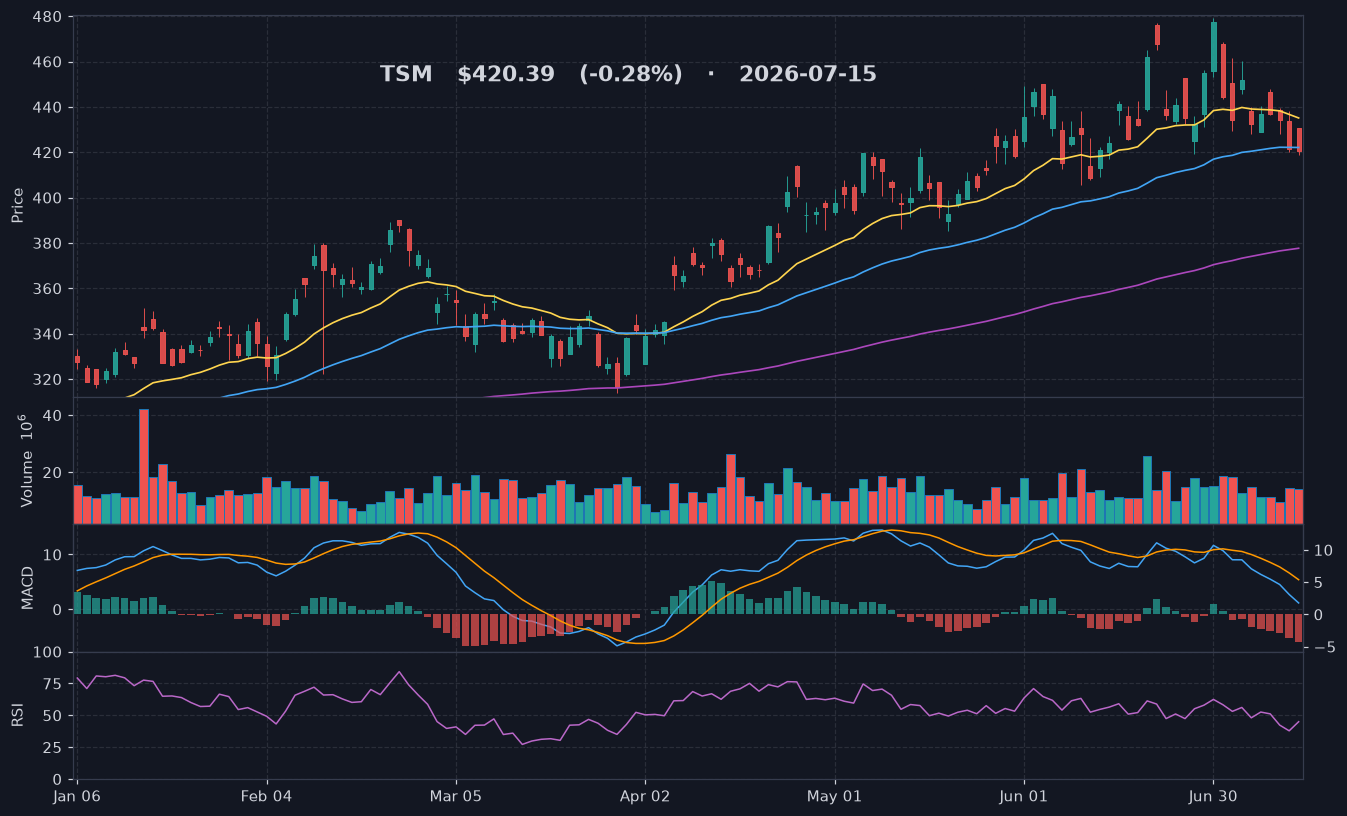Click the 420 price axis tick

[x=49, y=153]
